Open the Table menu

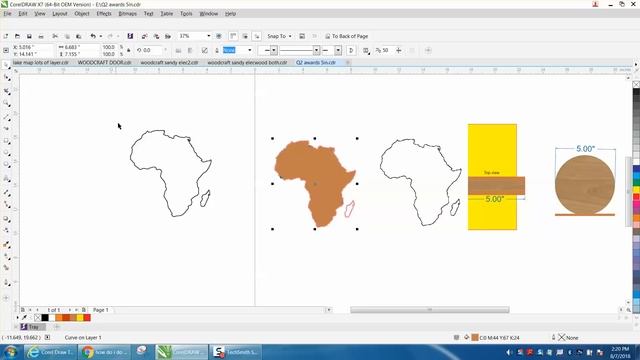pos(167,13)
